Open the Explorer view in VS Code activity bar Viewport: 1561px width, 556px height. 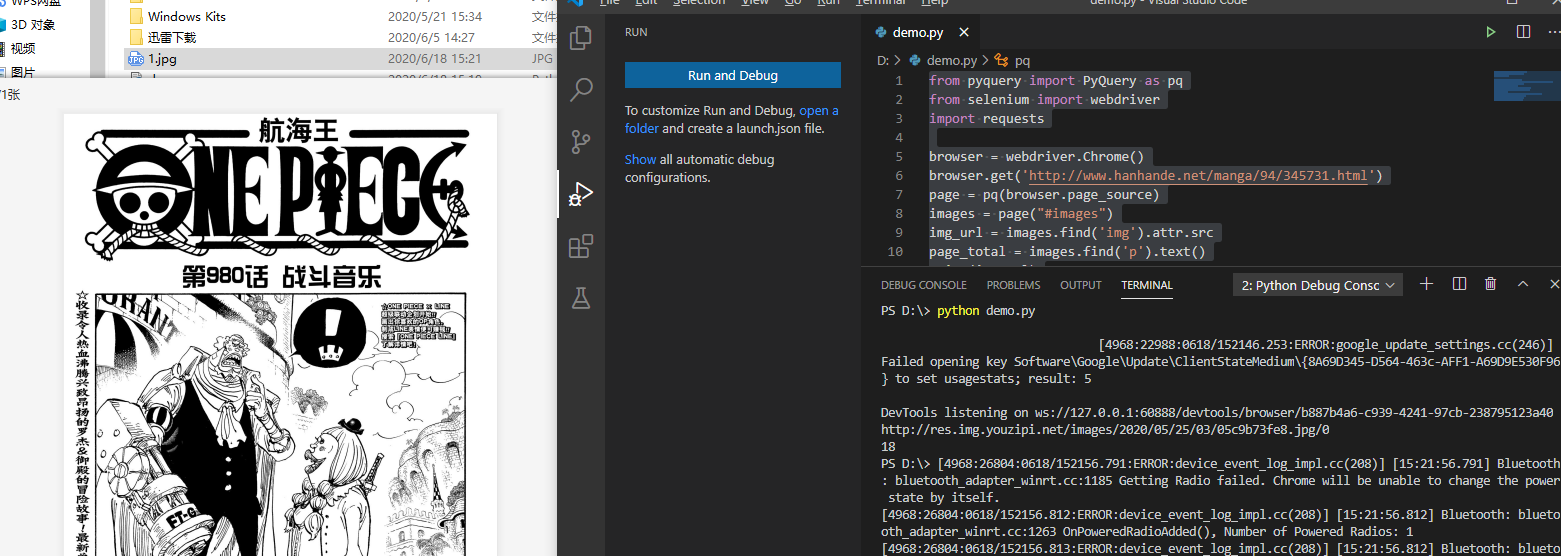pos(581,39)
